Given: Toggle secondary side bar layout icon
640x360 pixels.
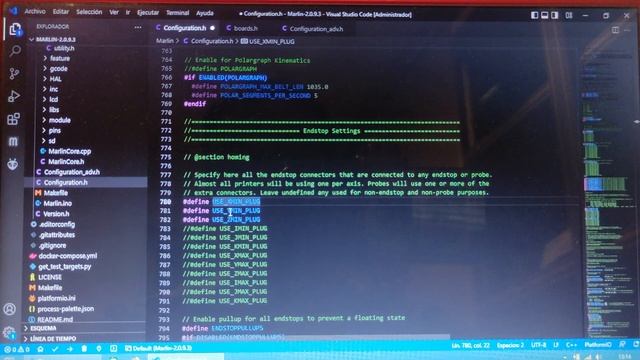Looking at the screenshot, I should [555, 15].
